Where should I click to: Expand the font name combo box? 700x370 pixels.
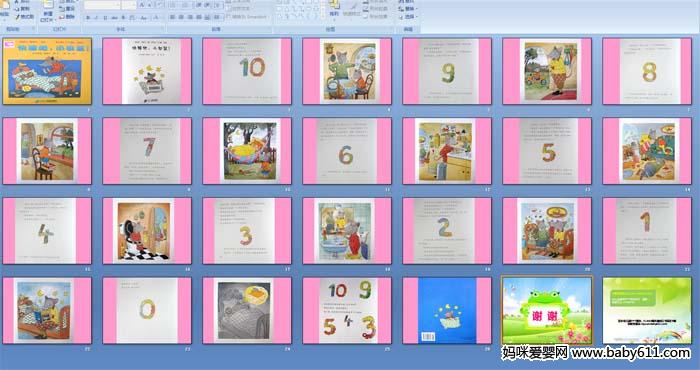[x=102, y=5]
